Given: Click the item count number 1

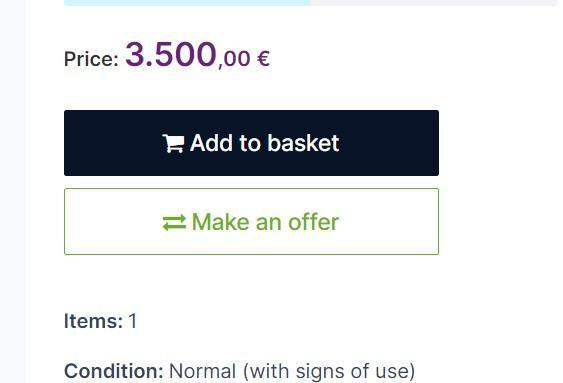Looking at the screenshot, I should click(x=133, y=321).
